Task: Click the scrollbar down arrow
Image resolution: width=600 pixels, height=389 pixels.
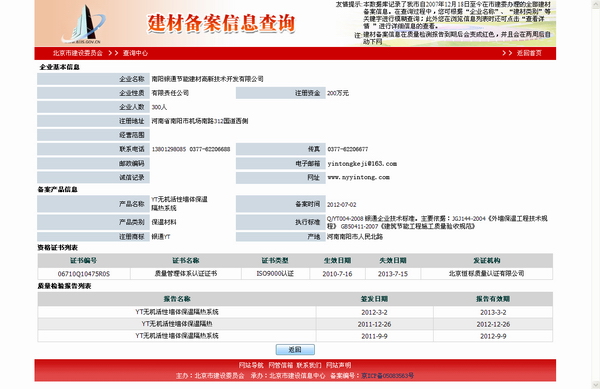Action: click(x=596, y=385)
